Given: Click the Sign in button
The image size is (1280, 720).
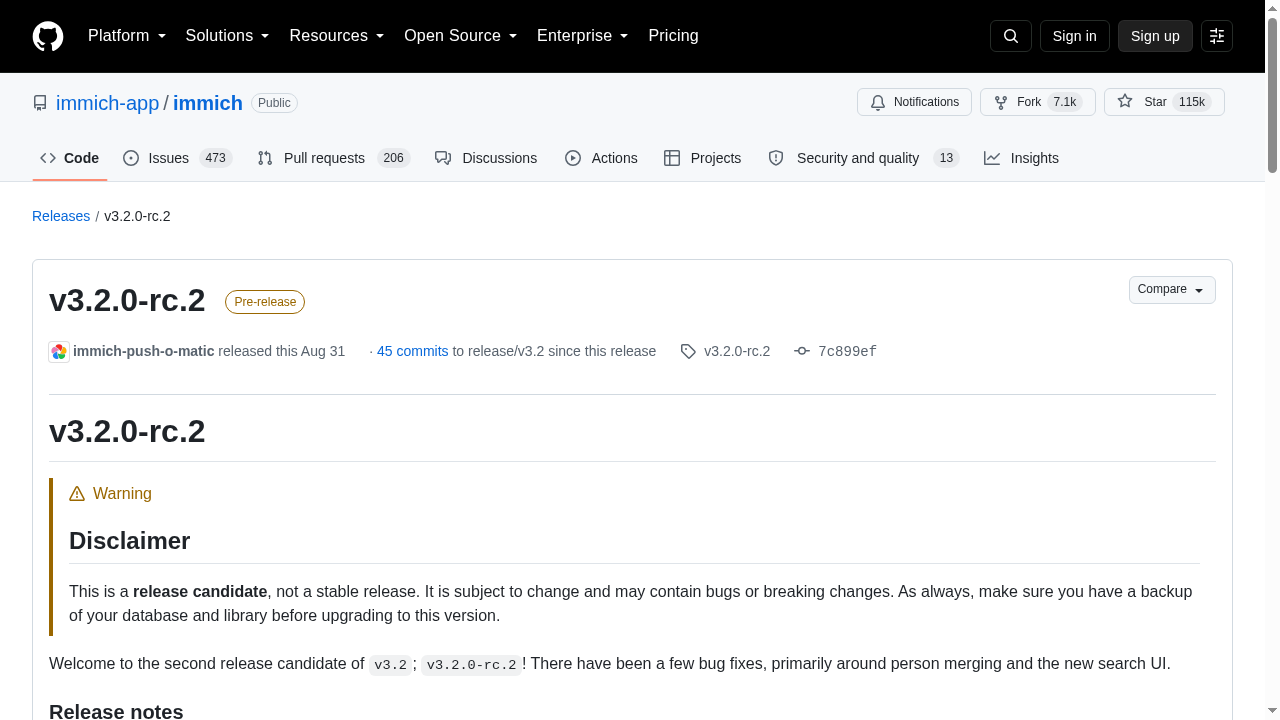Looking at the screenshot, I should (1075, 36).
